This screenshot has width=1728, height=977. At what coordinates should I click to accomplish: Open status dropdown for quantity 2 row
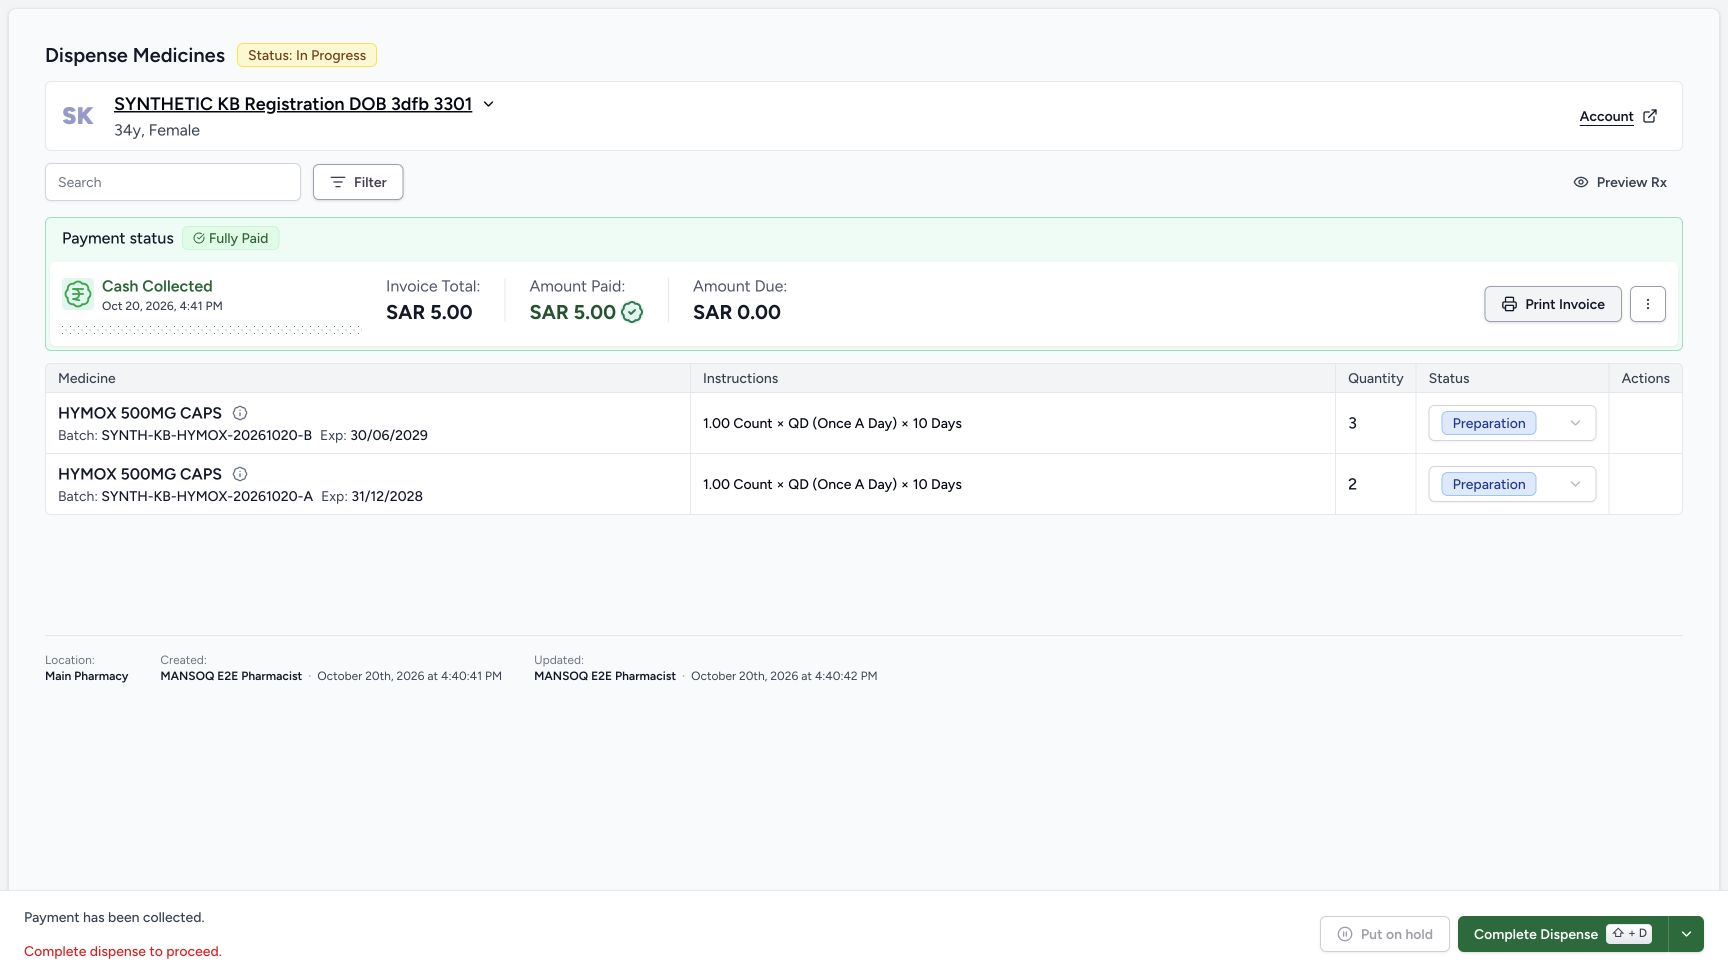(x=1512, y=484)
